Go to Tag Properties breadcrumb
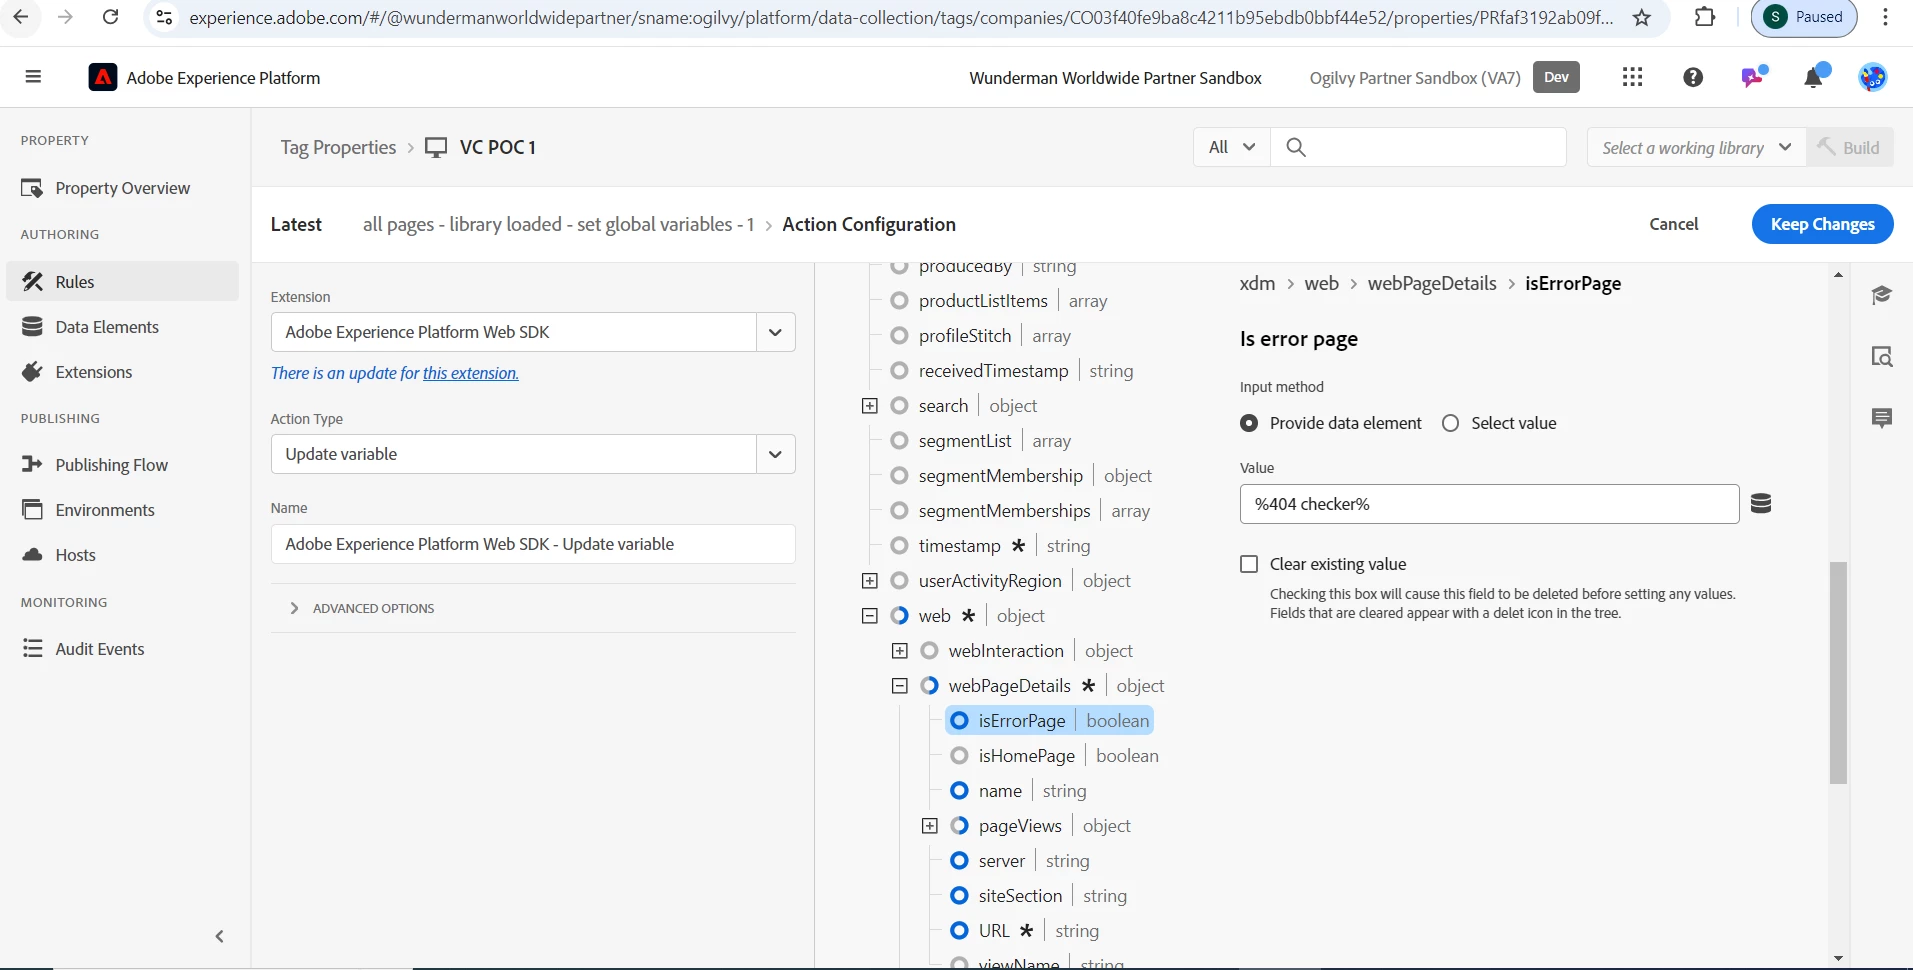Screen dimensions: 1913x970 tap(338, 147)
